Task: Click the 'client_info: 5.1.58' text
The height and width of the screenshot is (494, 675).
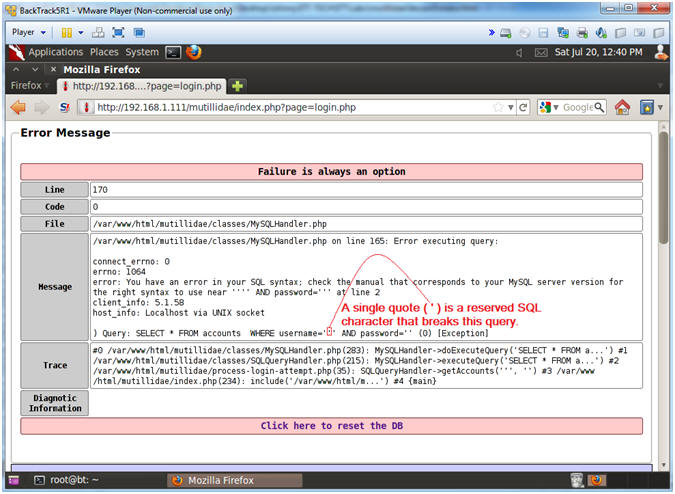Action: click(138, 303)
